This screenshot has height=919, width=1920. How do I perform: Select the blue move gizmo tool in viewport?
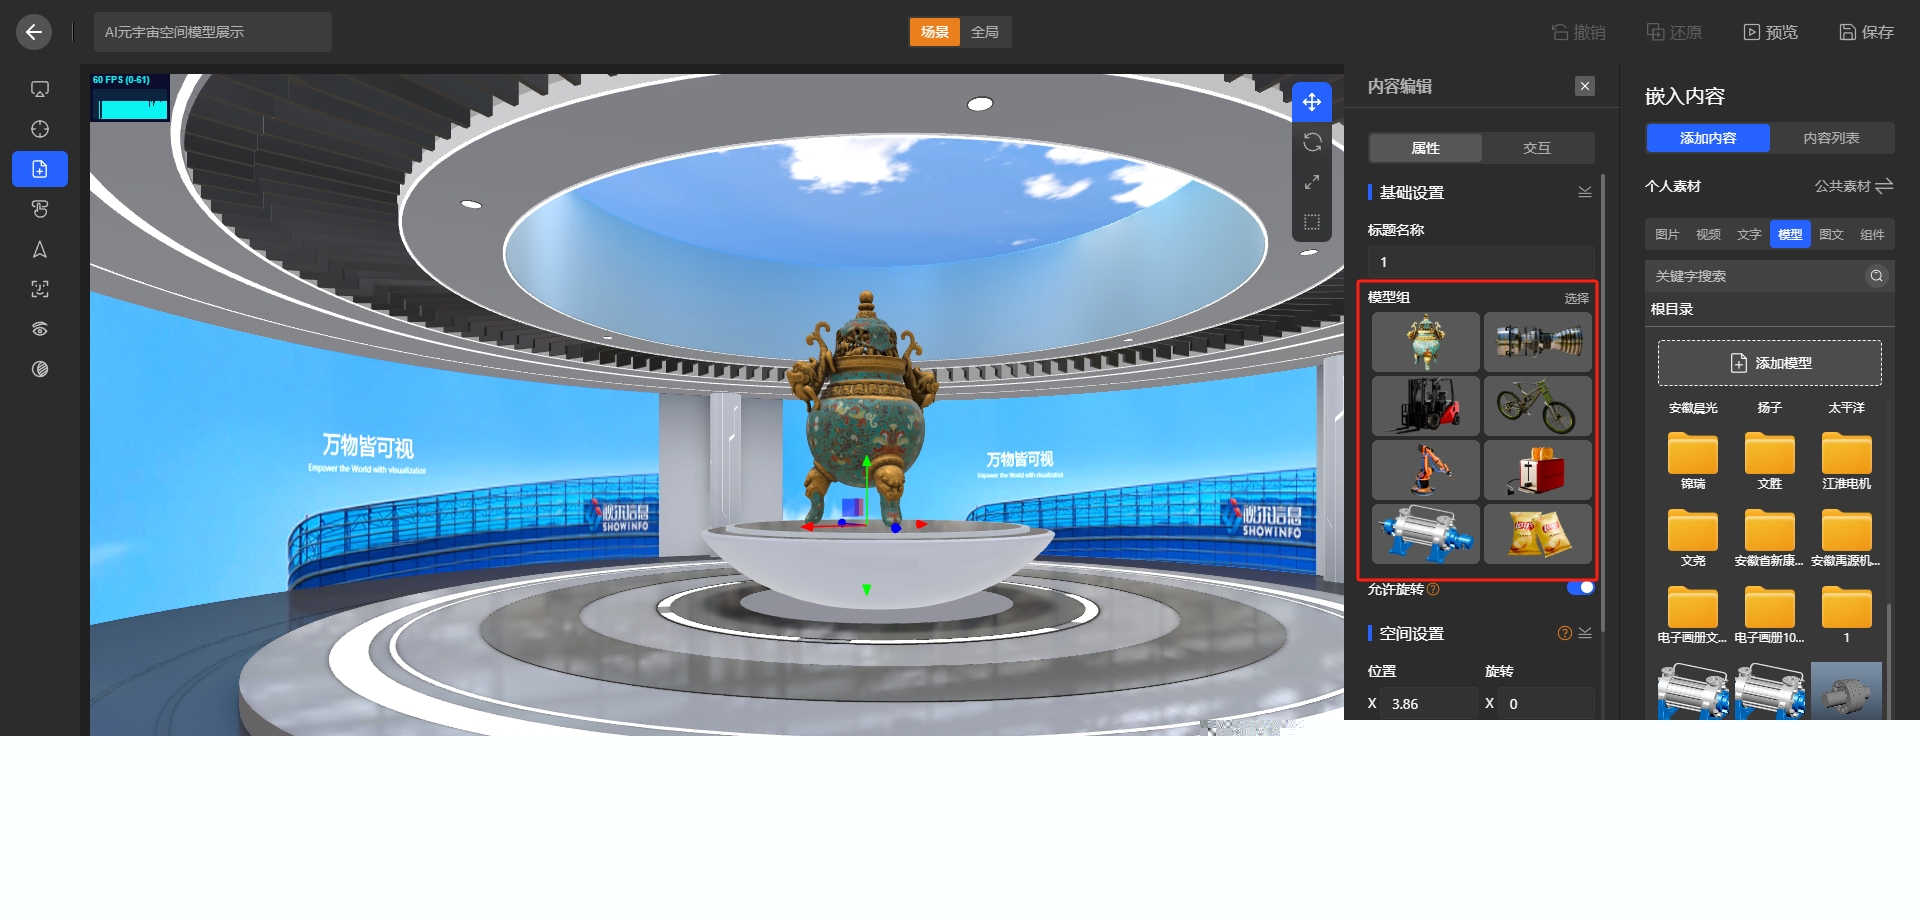click(1312, 101)
